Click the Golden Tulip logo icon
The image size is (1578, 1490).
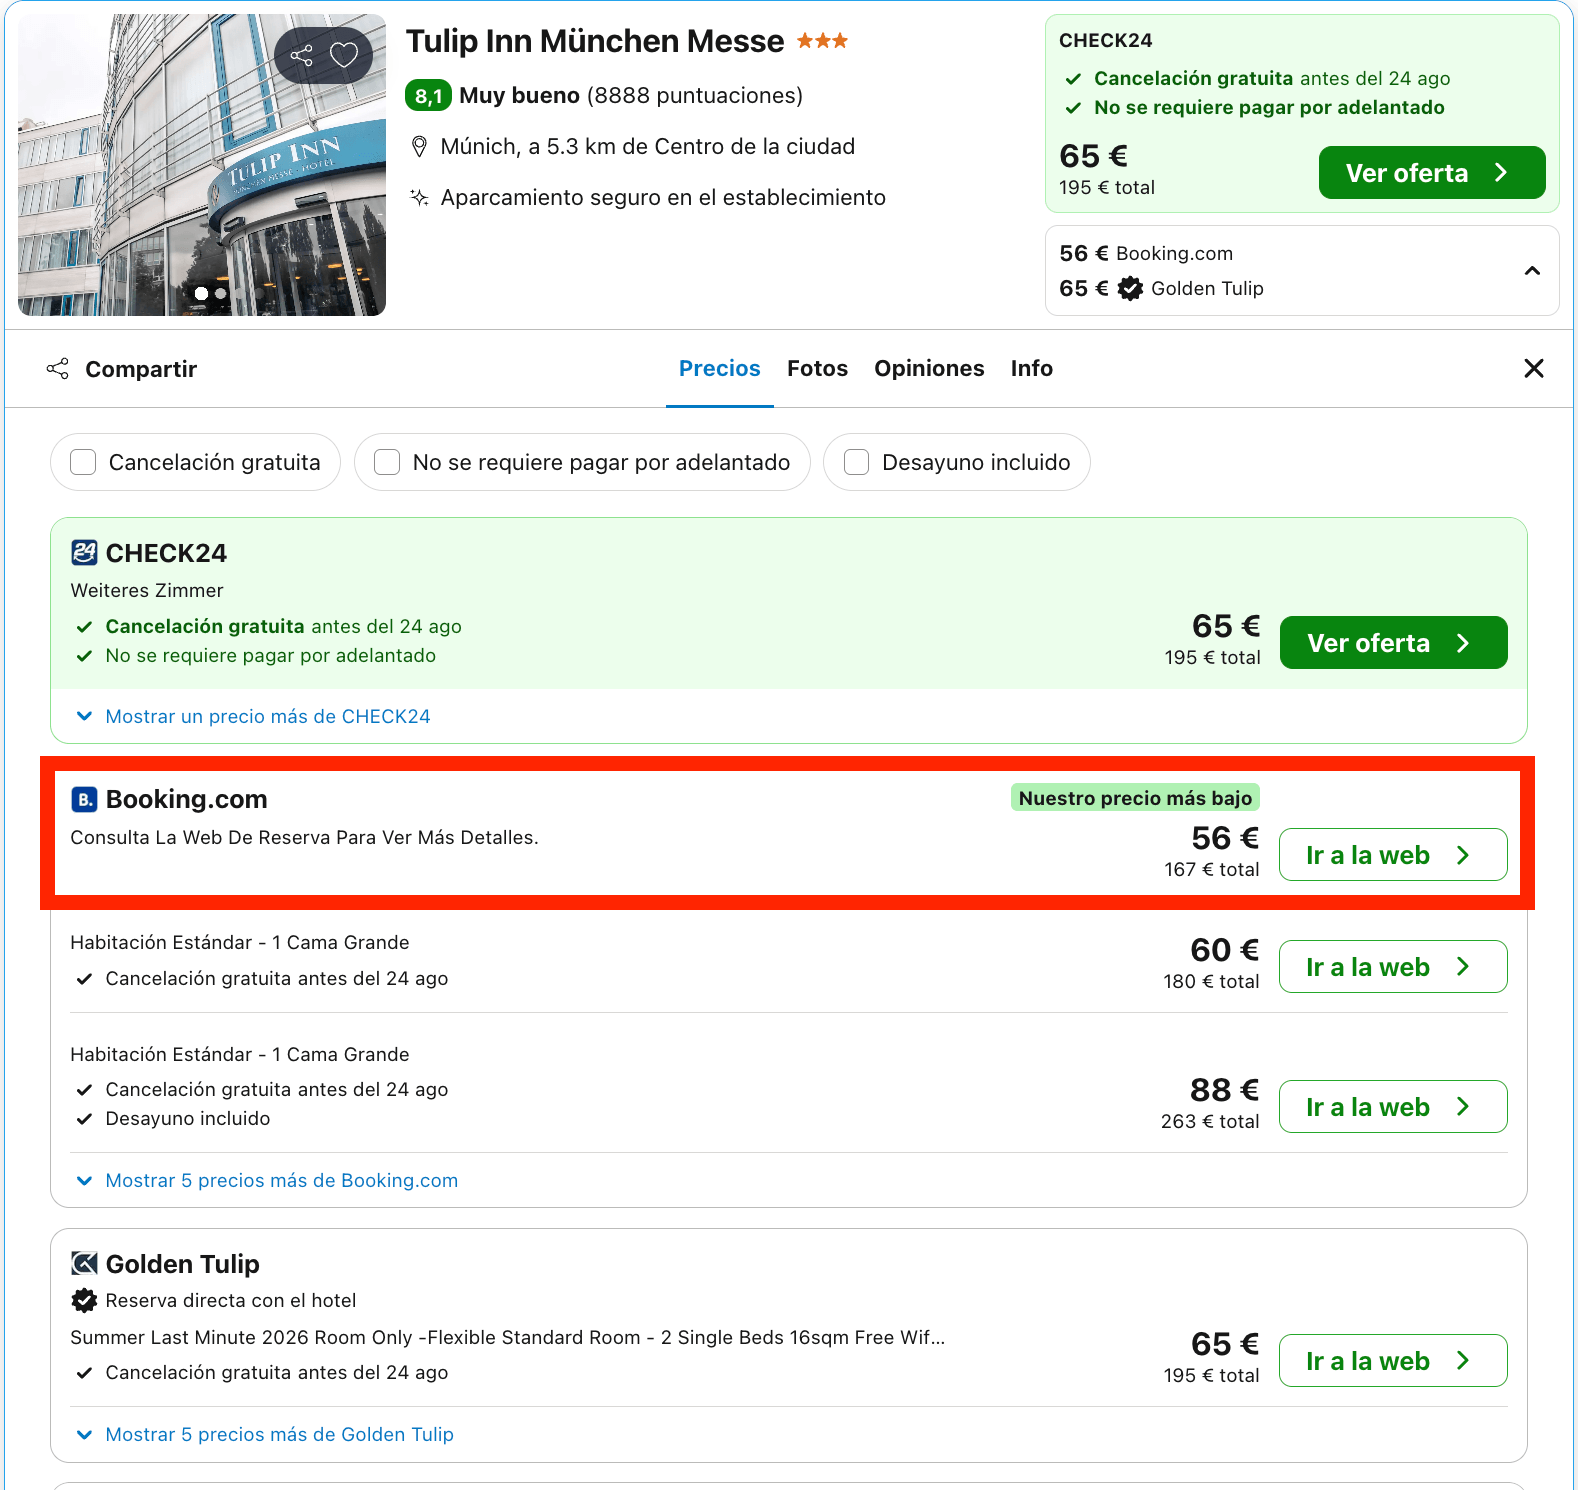click(84, 1264)
